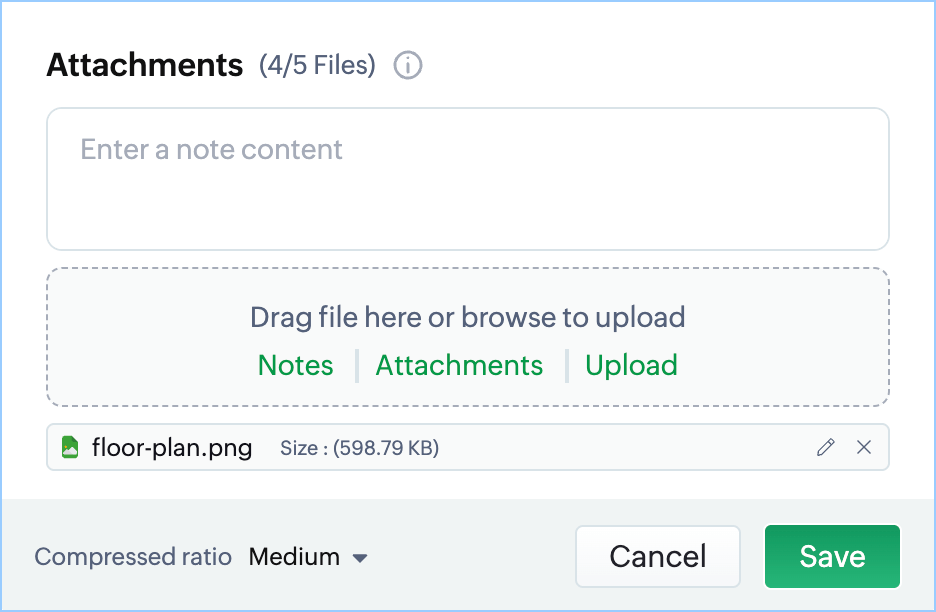Expand the caret arrow next to Medium
This screenshot has height=612, width=936.
pyautogui.click(x=360, y=558)
